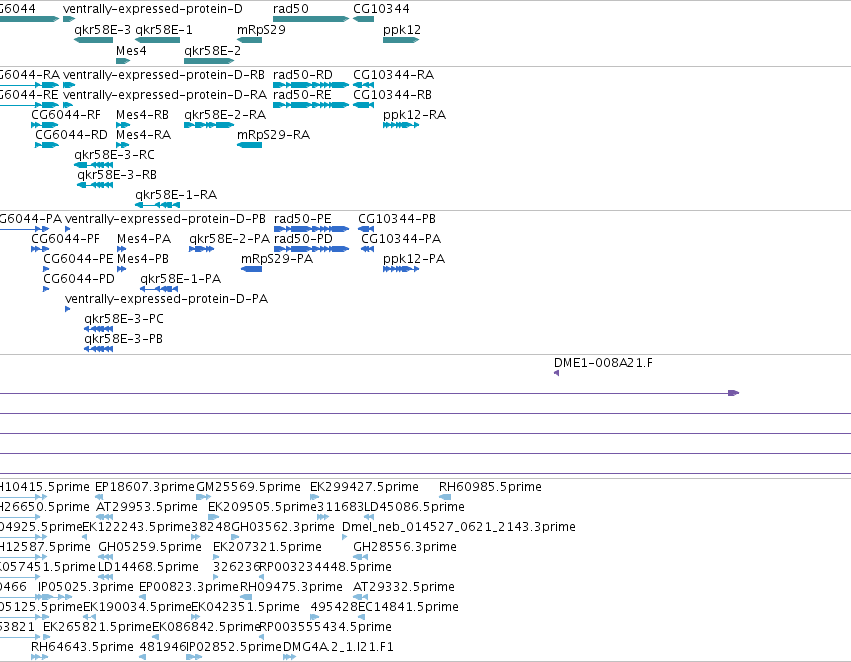This screenshot has width=851, height=662.
Task: Click transcript ventrally-expressed-protein-D-RA
Action: (165, 95)
